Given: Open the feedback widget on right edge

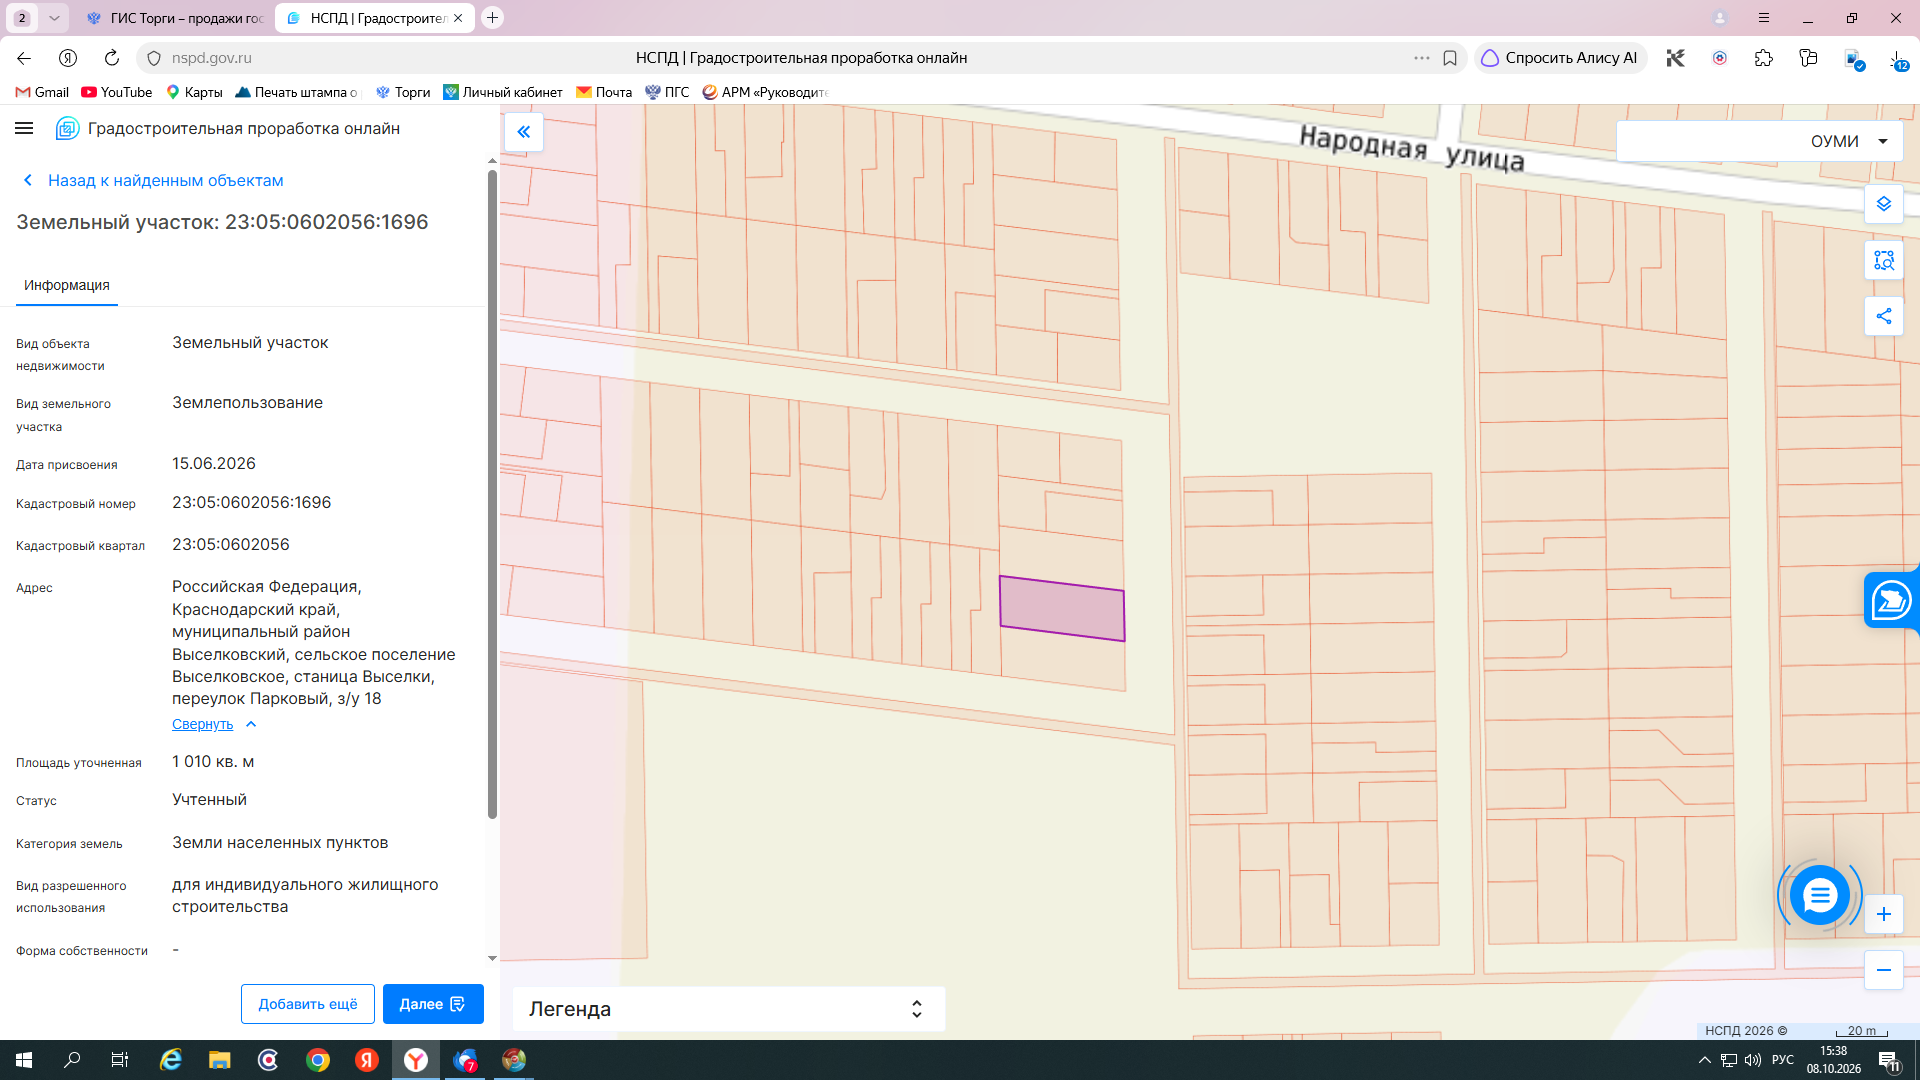Looking at the screenshot, I should [x=1891, y=600].
